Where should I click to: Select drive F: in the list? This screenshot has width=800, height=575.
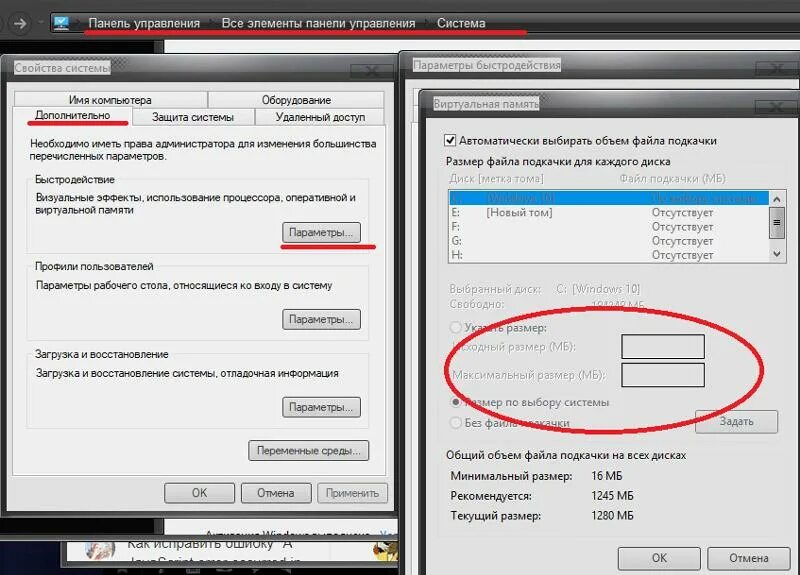click(x=608, y=227)
